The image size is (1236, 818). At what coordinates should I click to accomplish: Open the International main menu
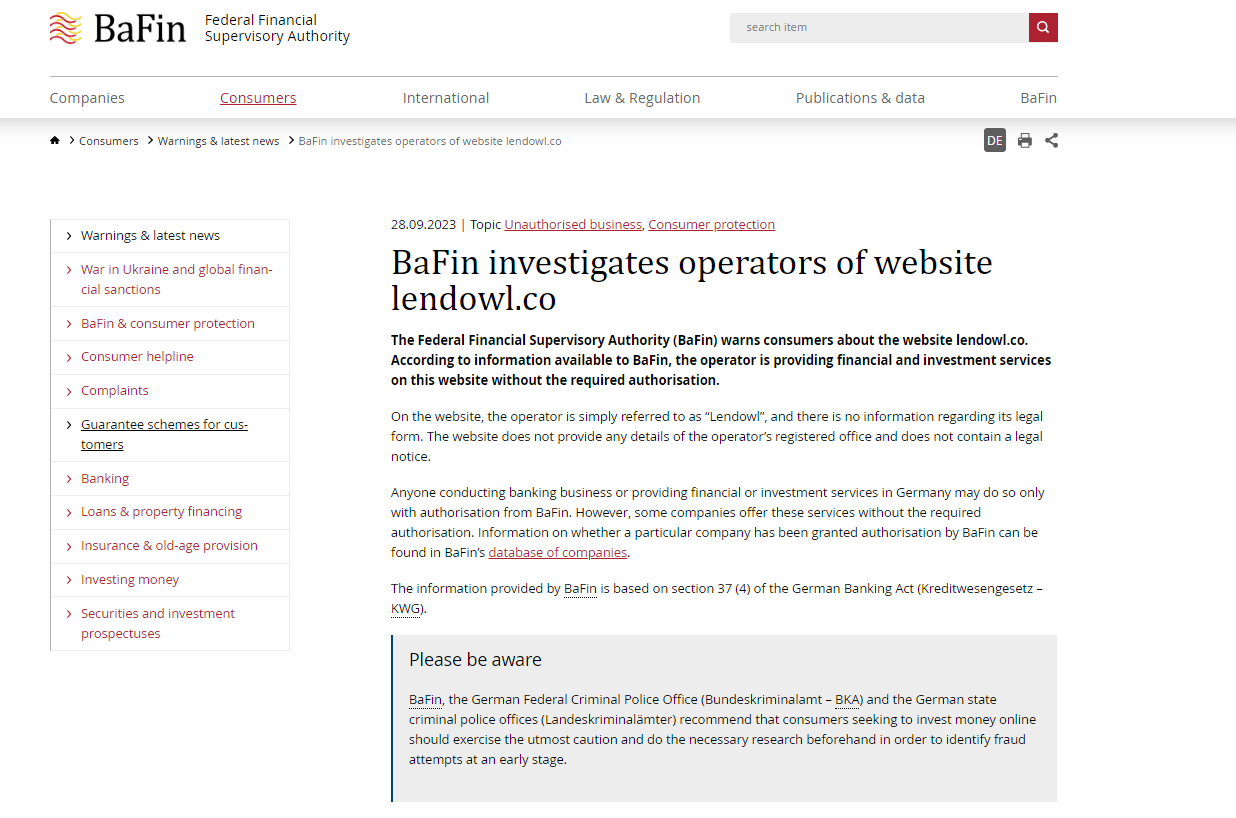[446, 98]
